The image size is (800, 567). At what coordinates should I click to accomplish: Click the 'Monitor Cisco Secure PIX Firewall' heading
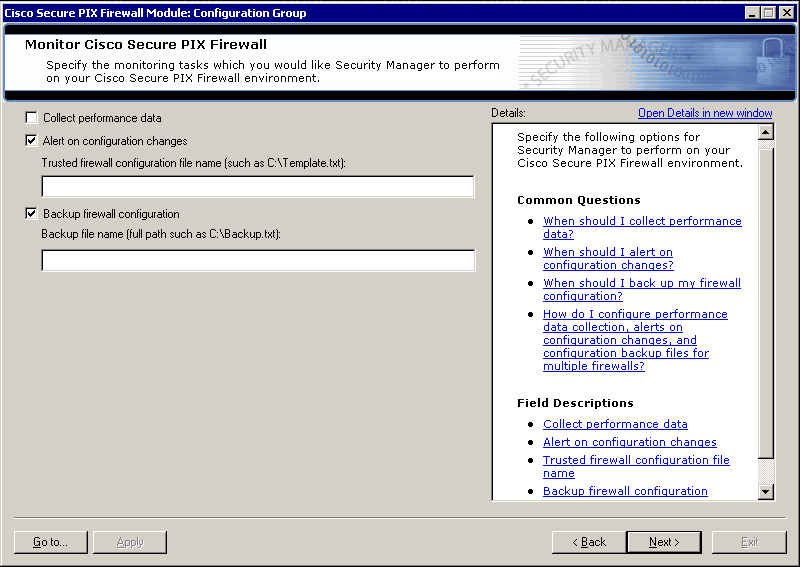coord(146,44)
